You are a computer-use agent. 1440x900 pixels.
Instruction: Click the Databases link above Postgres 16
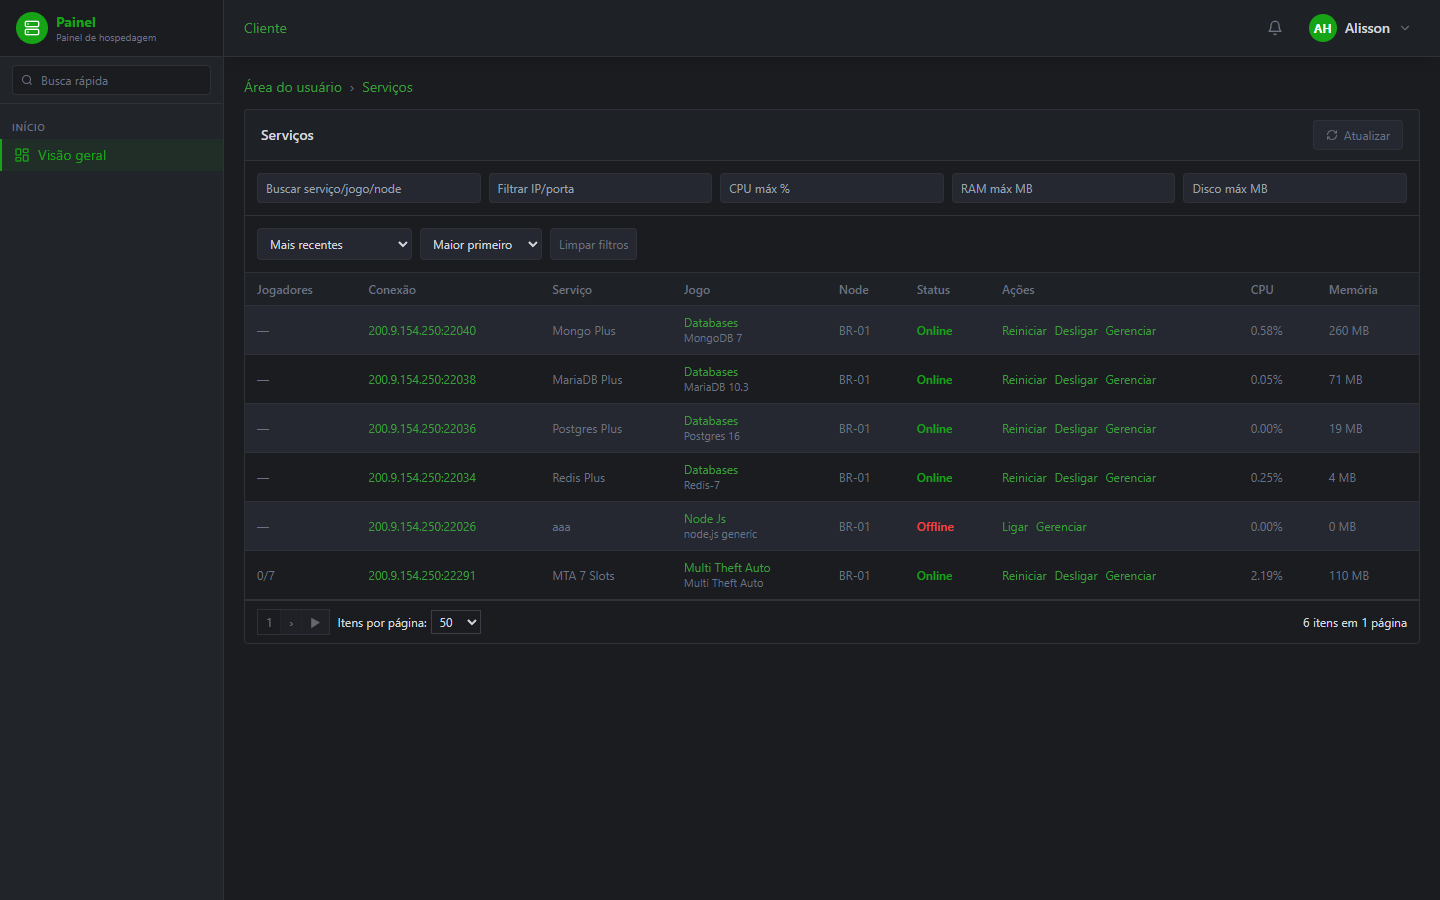point(711,420)
